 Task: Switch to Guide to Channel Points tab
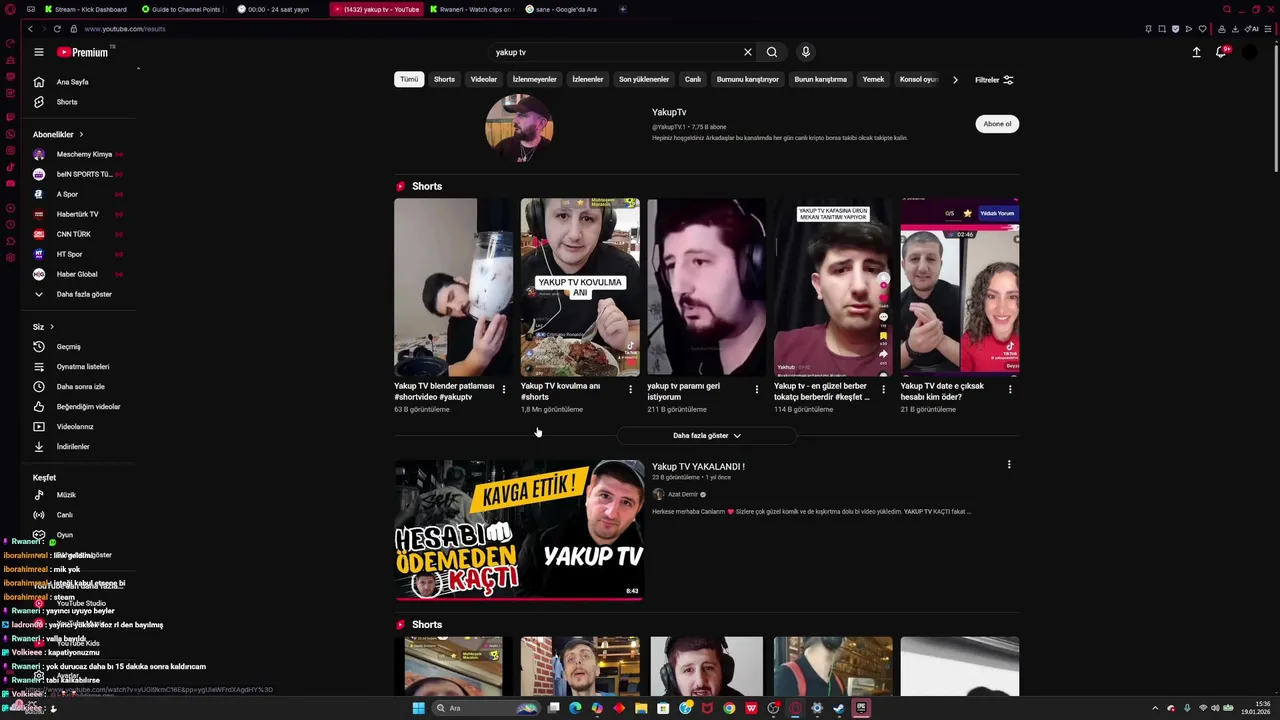tap(183, 9)
